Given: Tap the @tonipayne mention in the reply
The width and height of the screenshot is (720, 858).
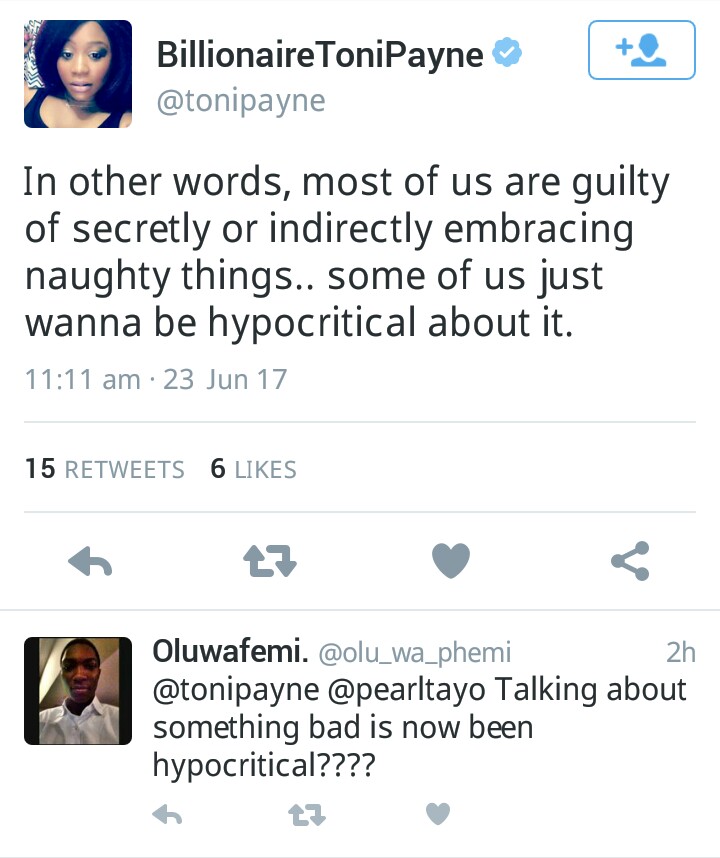Looking at the screenshot, I should tap(225, 690).
